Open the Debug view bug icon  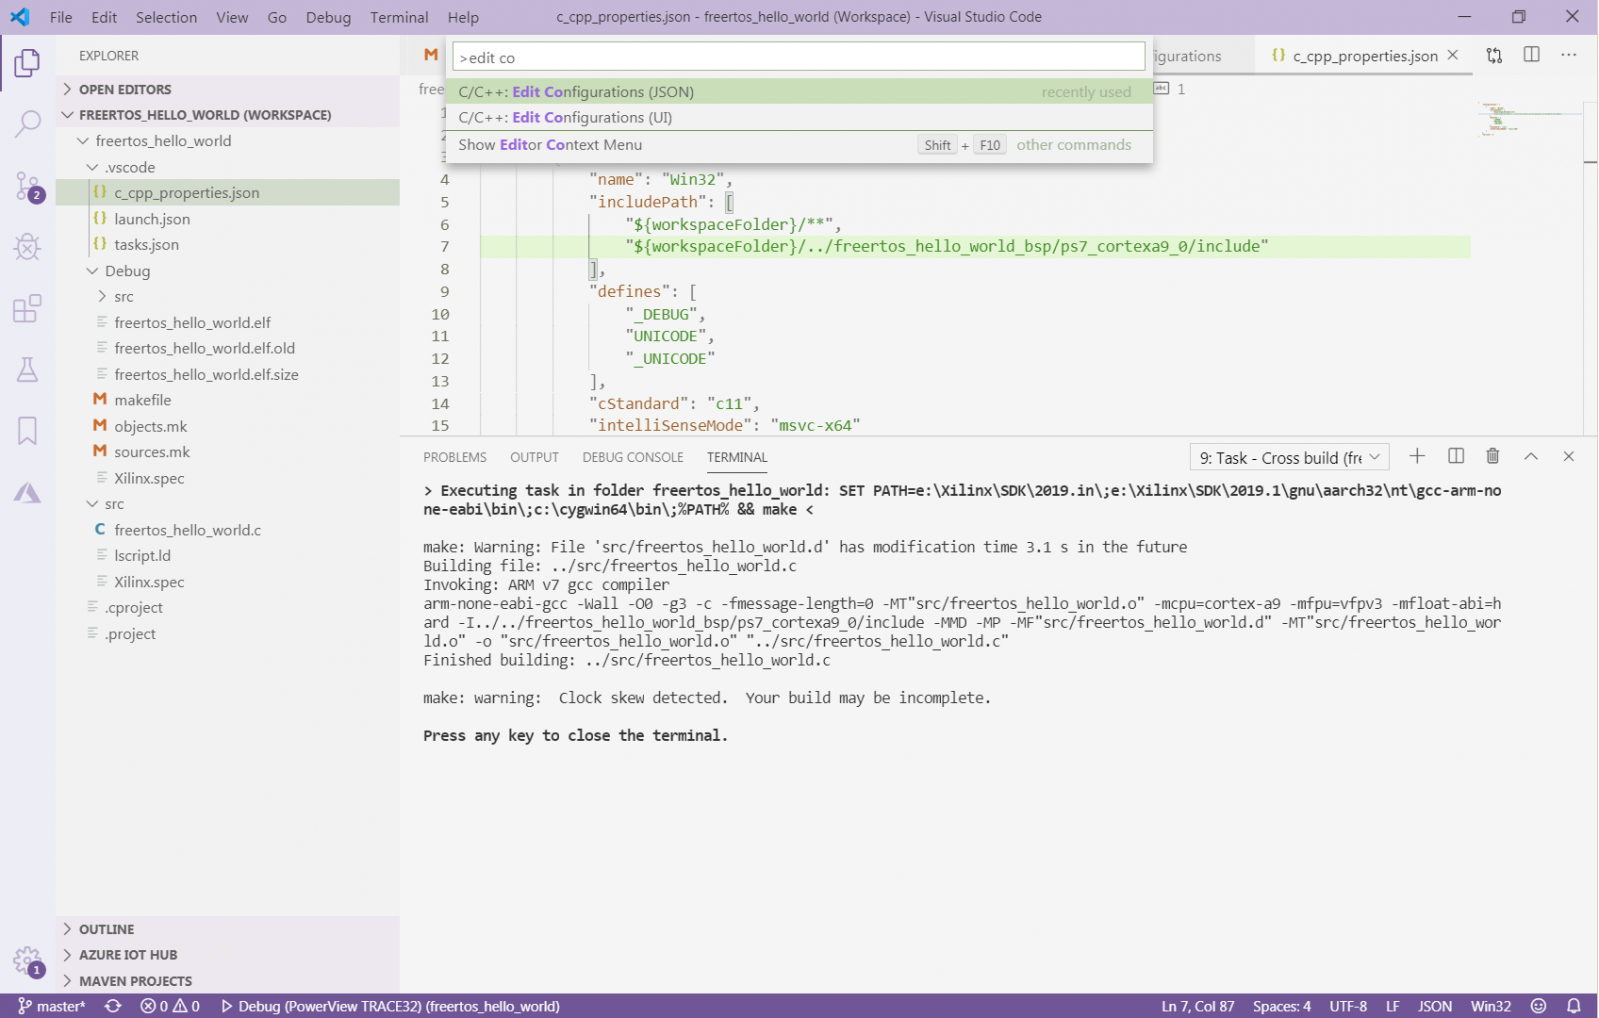pyautogui.click(x=27, y=247)
